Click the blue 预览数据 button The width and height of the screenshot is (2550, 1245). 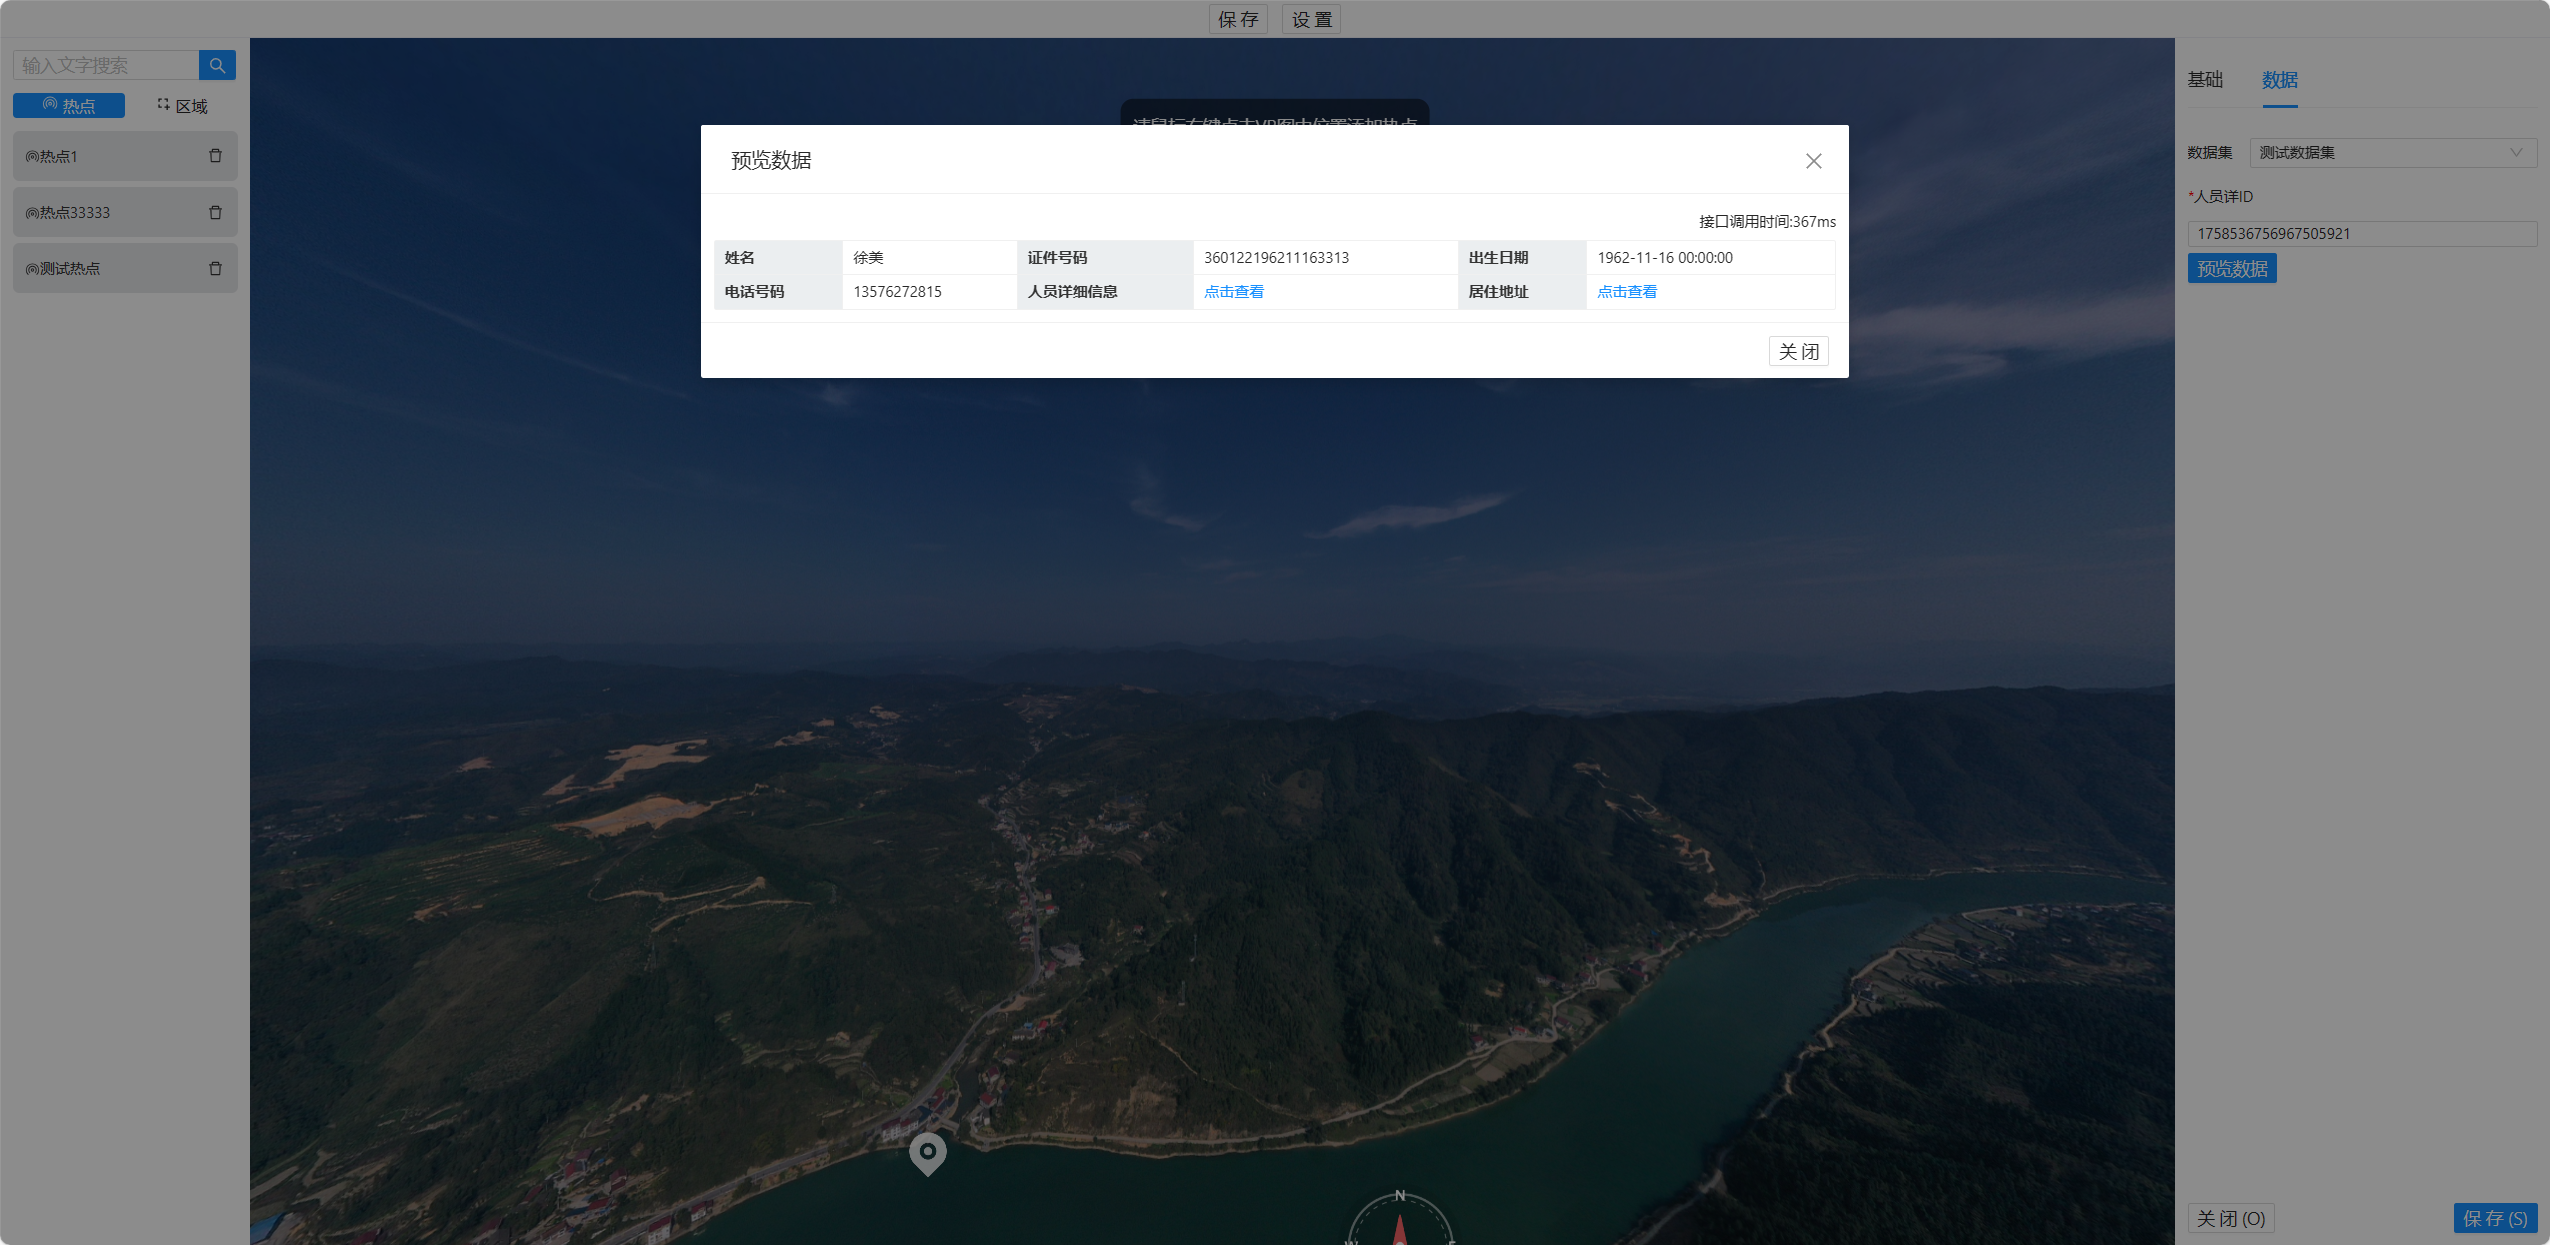[2232, 269]
